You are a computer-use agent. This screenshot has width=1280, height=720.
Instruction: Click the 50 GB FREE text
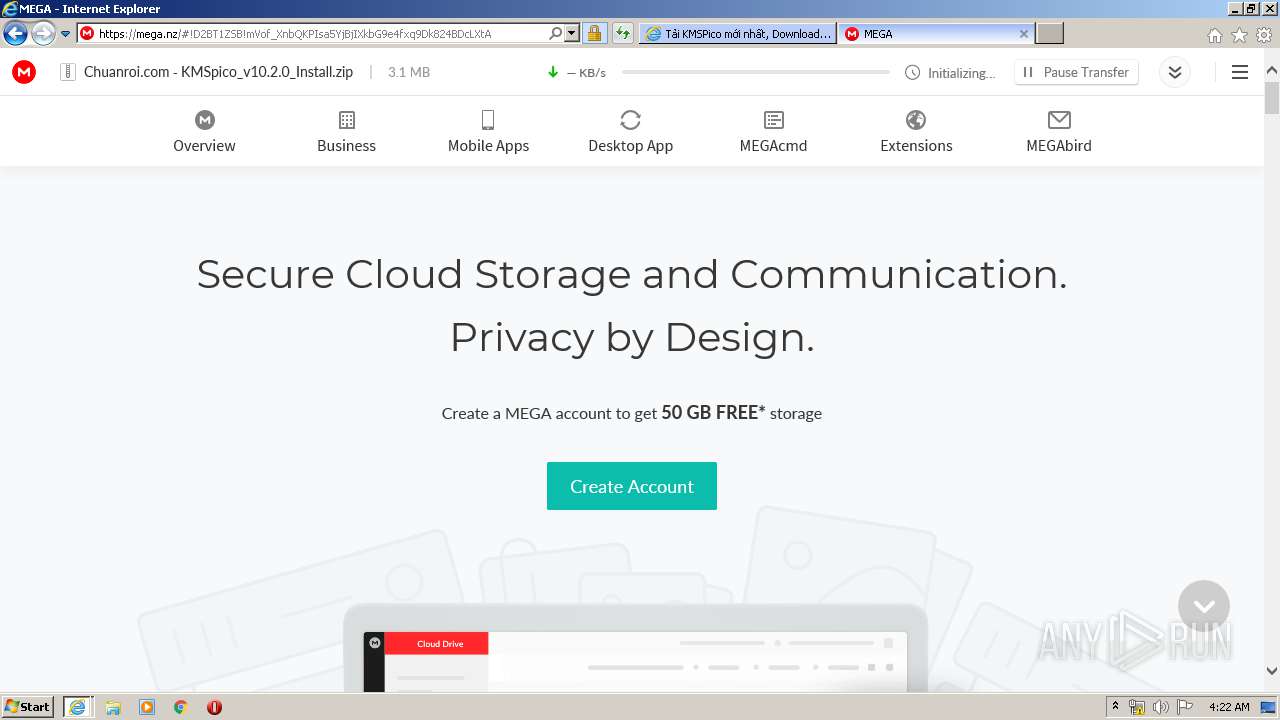[713, 412]
